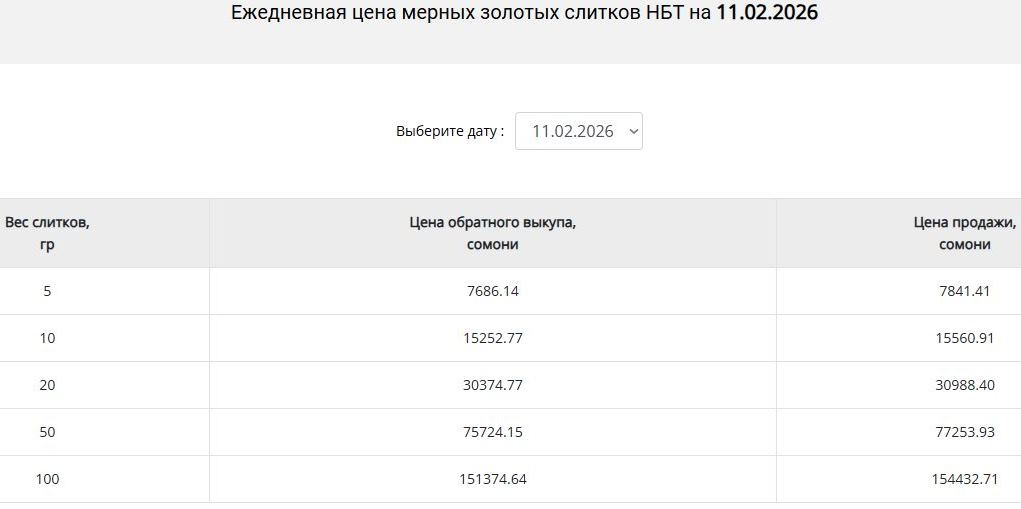This screenshot has height=509, width=1021.
Task: Select the 20 gram weight cell
Action: (47, 385)
